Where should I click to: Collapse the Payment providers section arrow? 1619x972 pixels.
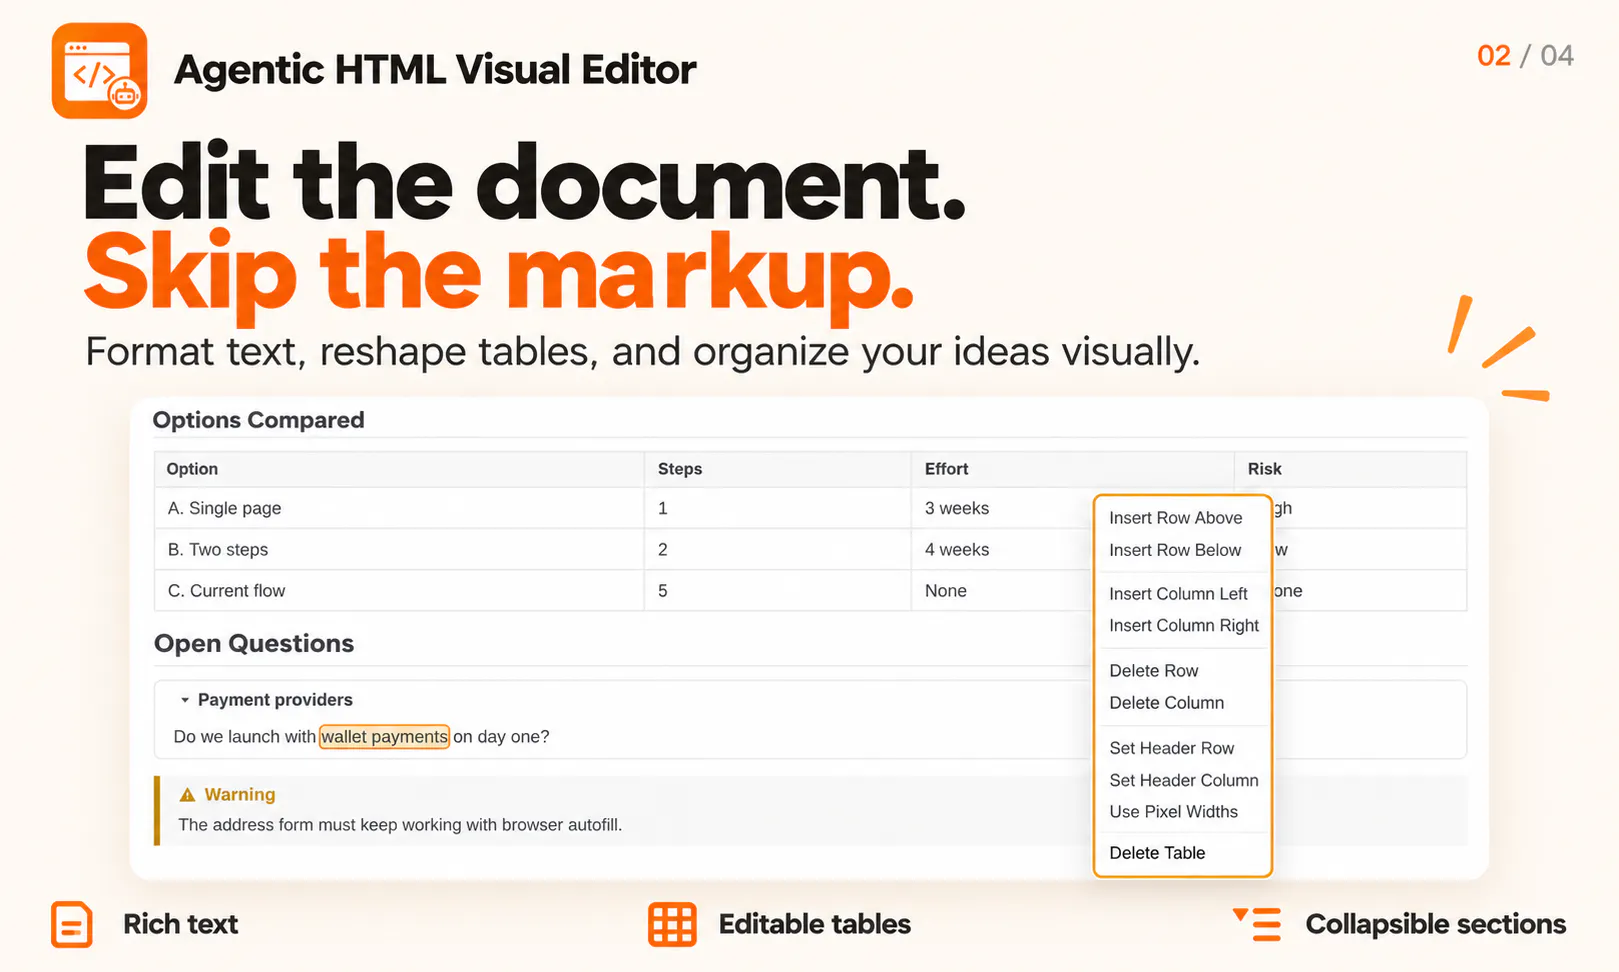[x=185, y=700]
